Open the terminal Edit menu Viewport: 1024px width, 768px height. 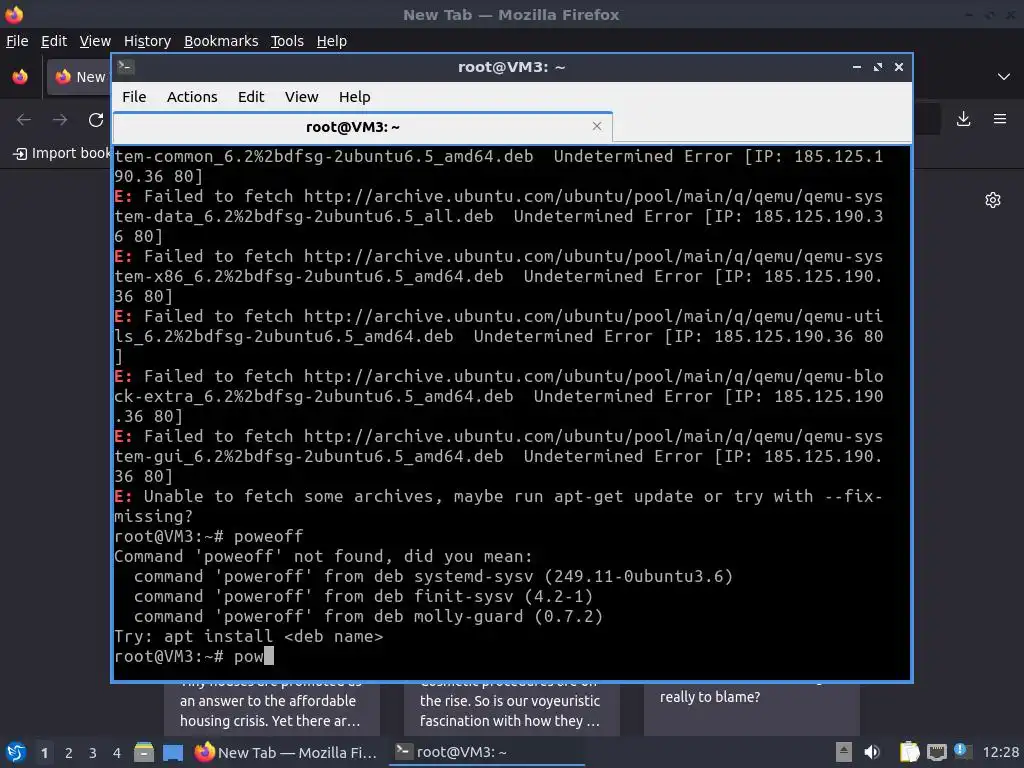pos(251,97)
